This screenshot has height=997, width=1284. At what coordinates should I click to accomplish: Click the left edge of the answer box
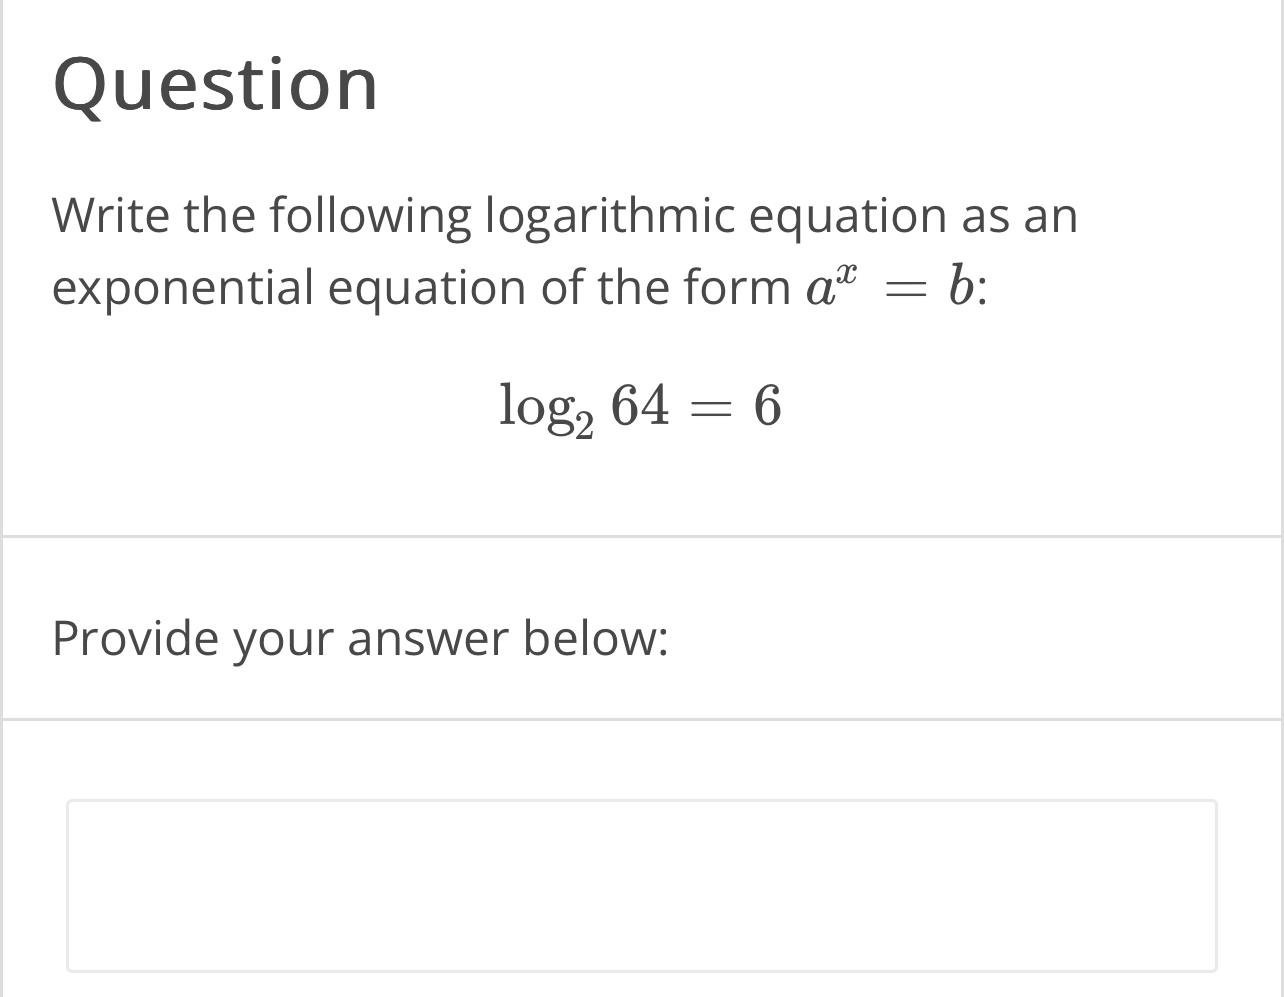[x=68, y=885]
